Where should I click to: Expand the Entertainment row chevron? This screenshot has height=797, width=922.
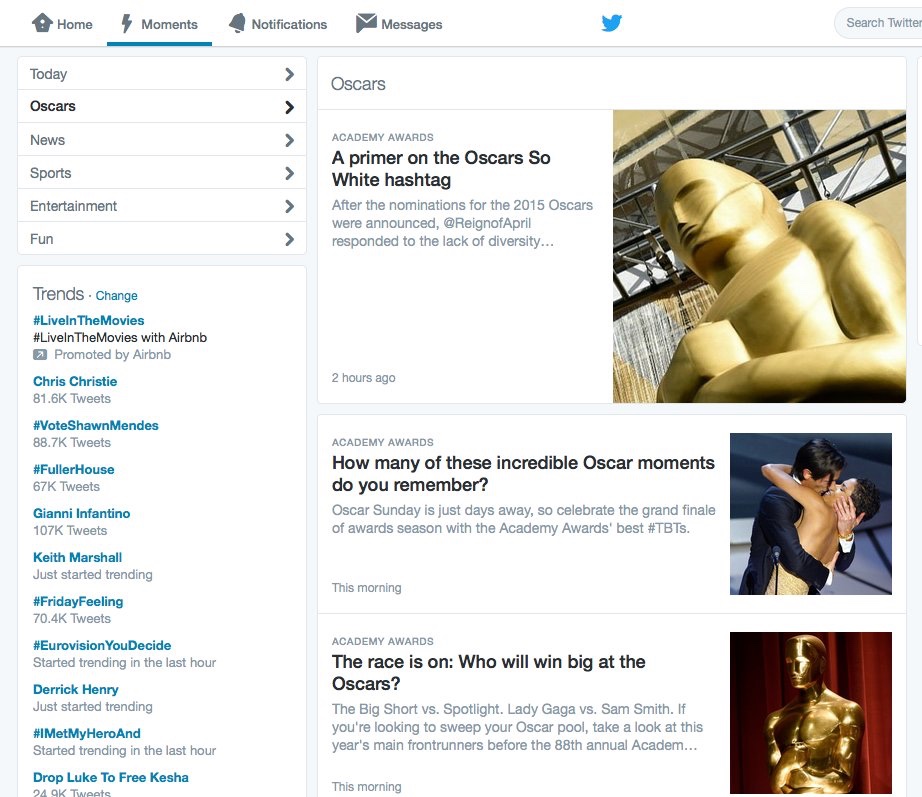289,206
